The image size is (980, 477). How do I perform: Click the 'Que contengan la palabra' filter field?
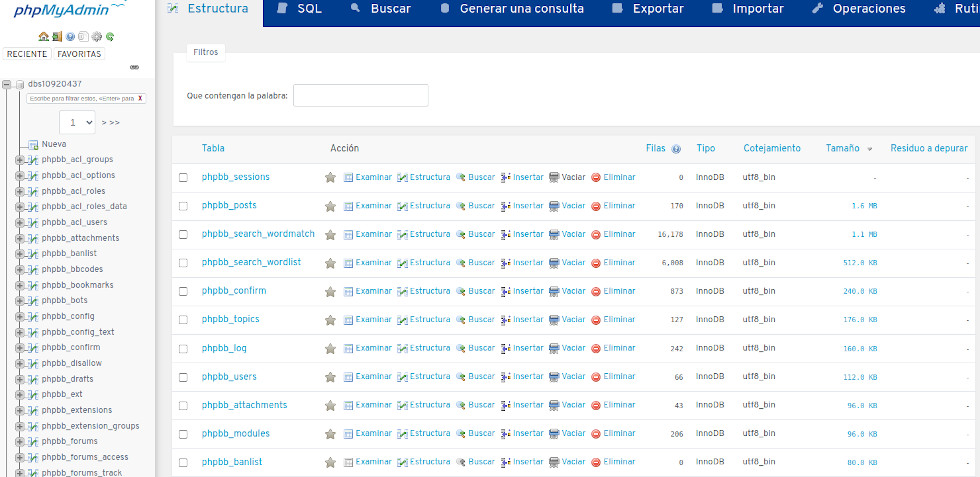coord(360,96)
